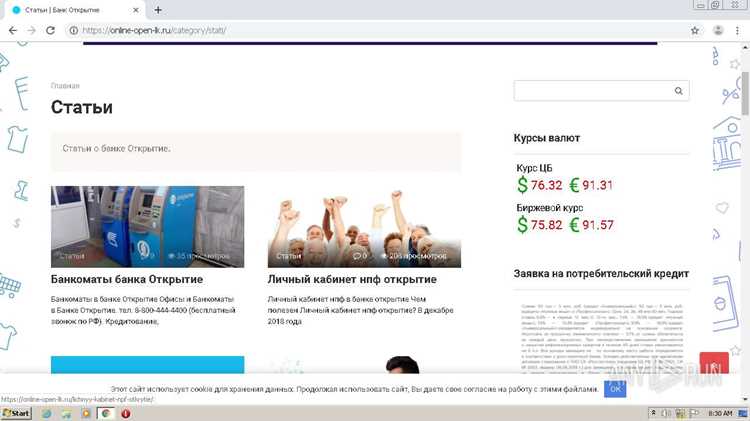Open the Личный кабинет нпф открытие title
This screenshot has height=421, width=750.
click(352, 279)
